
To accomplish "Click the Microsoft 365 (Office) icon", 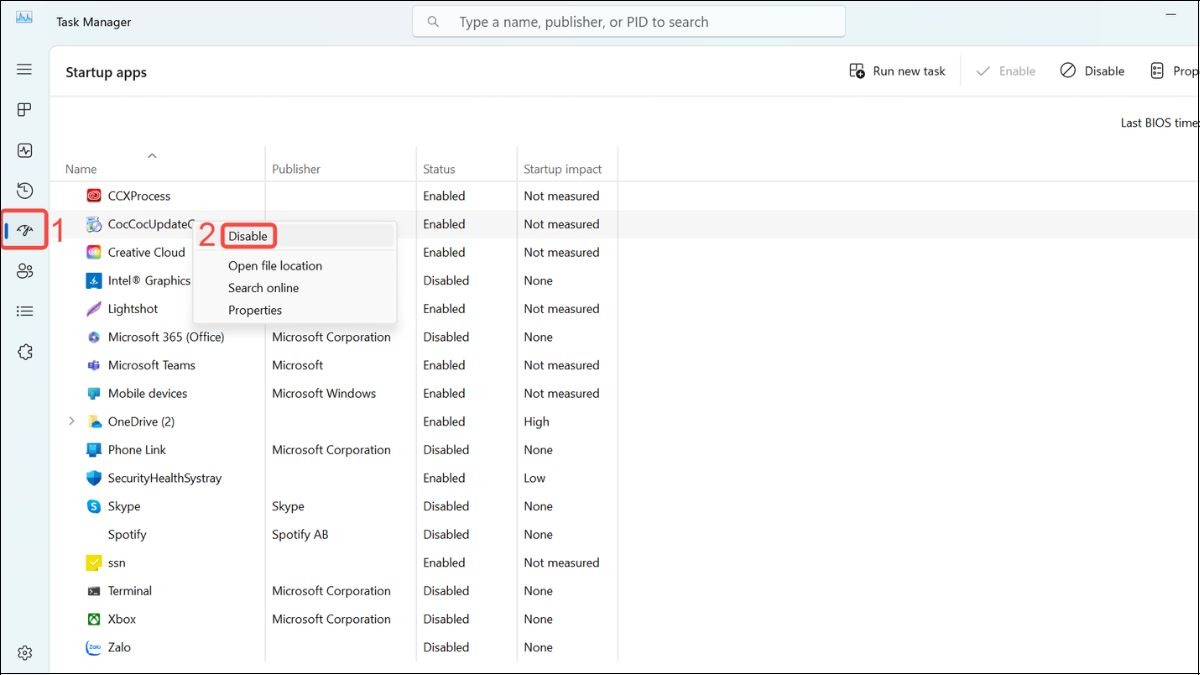I will [x=94, y=337].
